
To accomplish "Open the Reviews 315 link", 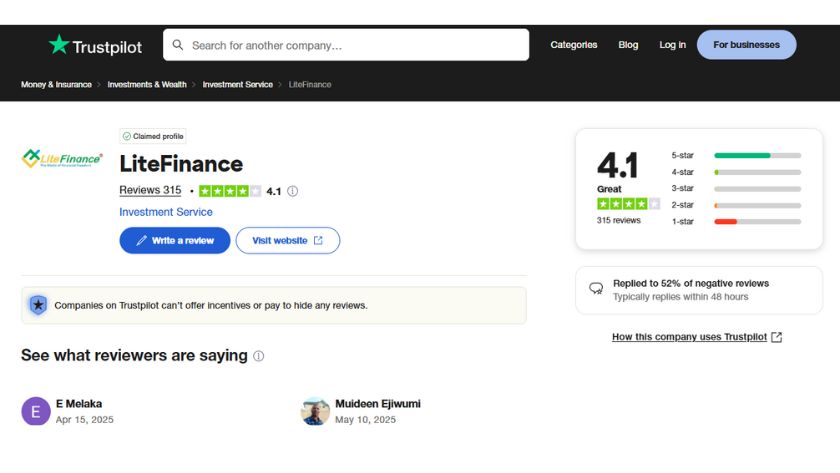I will (150, 190).
